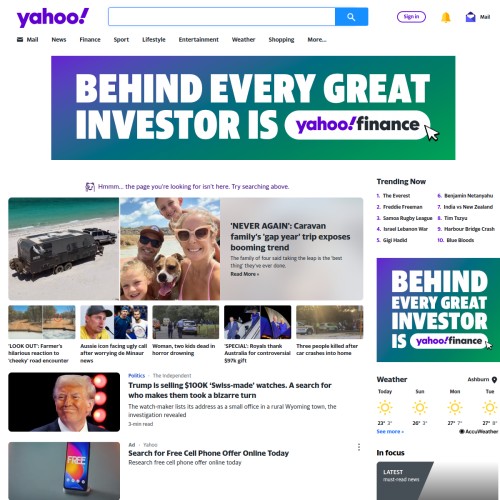Go to the Entertainment section
Viewport: 500px width, 500px height.
click(x=199, y=40)
